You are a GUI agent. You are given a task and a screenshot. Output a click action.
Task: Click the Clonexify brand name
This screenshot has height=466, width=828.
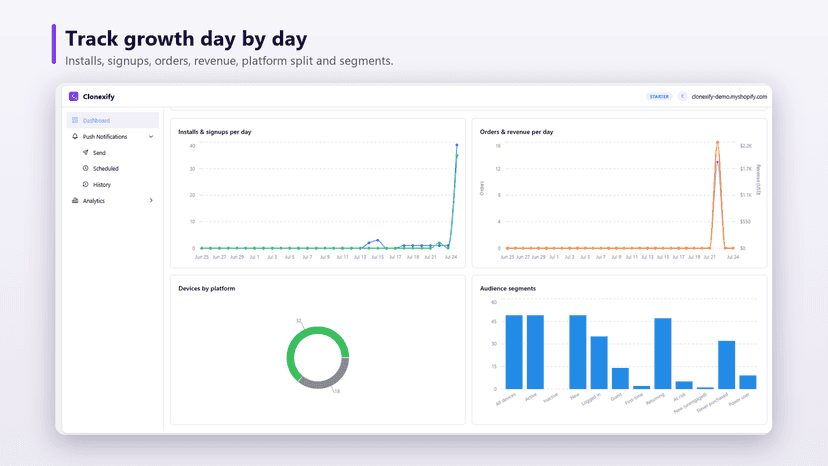(x=99, y=97)
